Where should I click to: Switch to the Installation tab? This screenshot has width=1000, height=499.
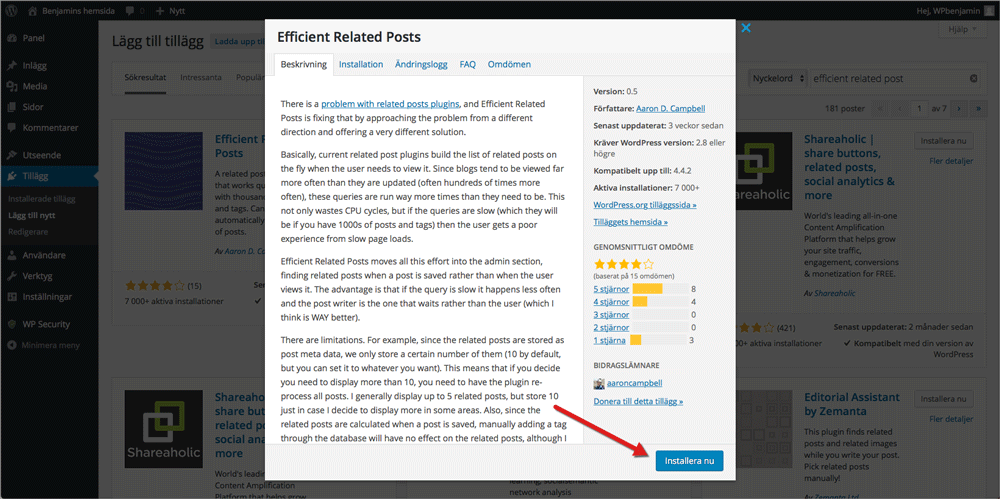360,64
